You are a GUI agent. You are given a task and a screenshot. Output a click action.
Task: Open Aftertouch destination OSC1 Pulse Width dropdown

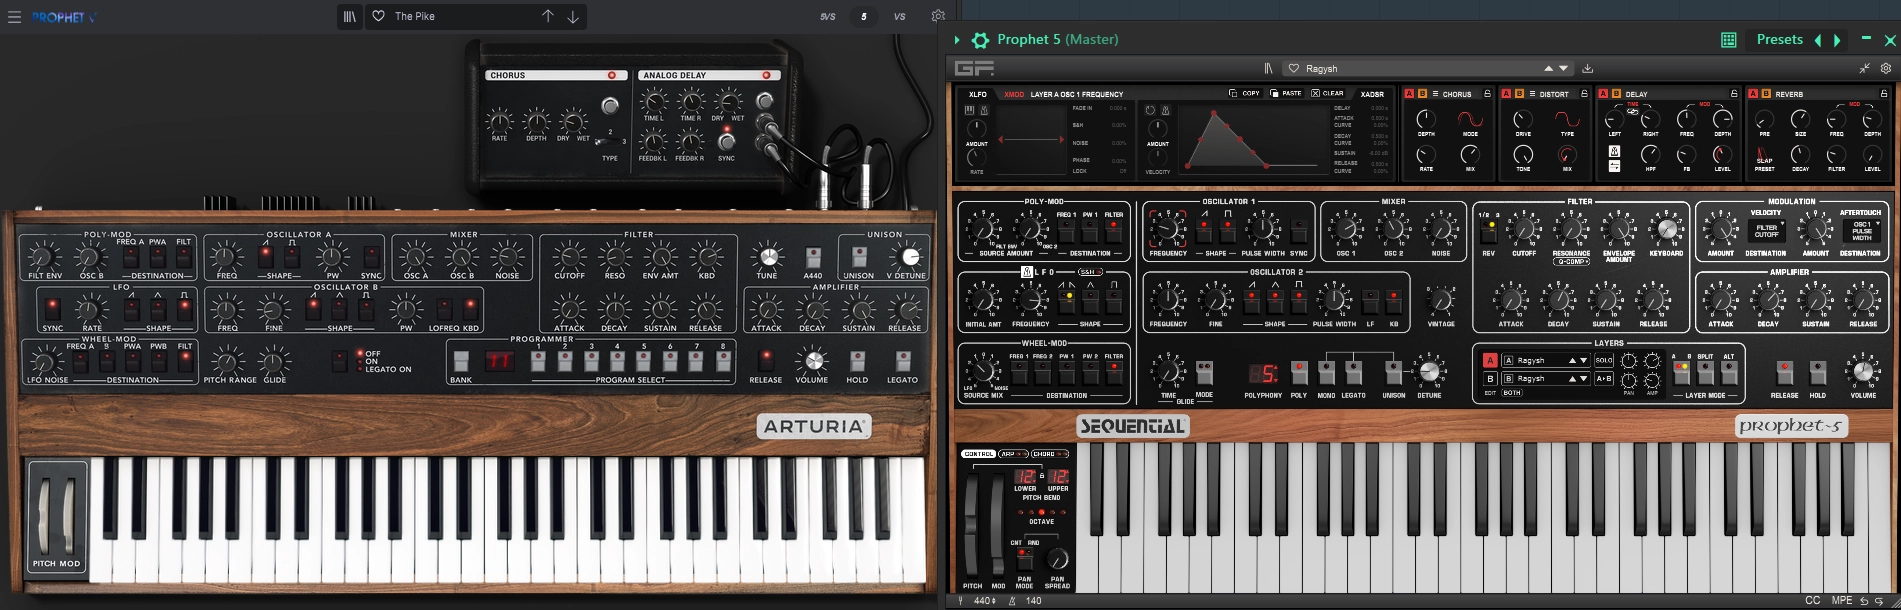click(x=1862, y=230)
